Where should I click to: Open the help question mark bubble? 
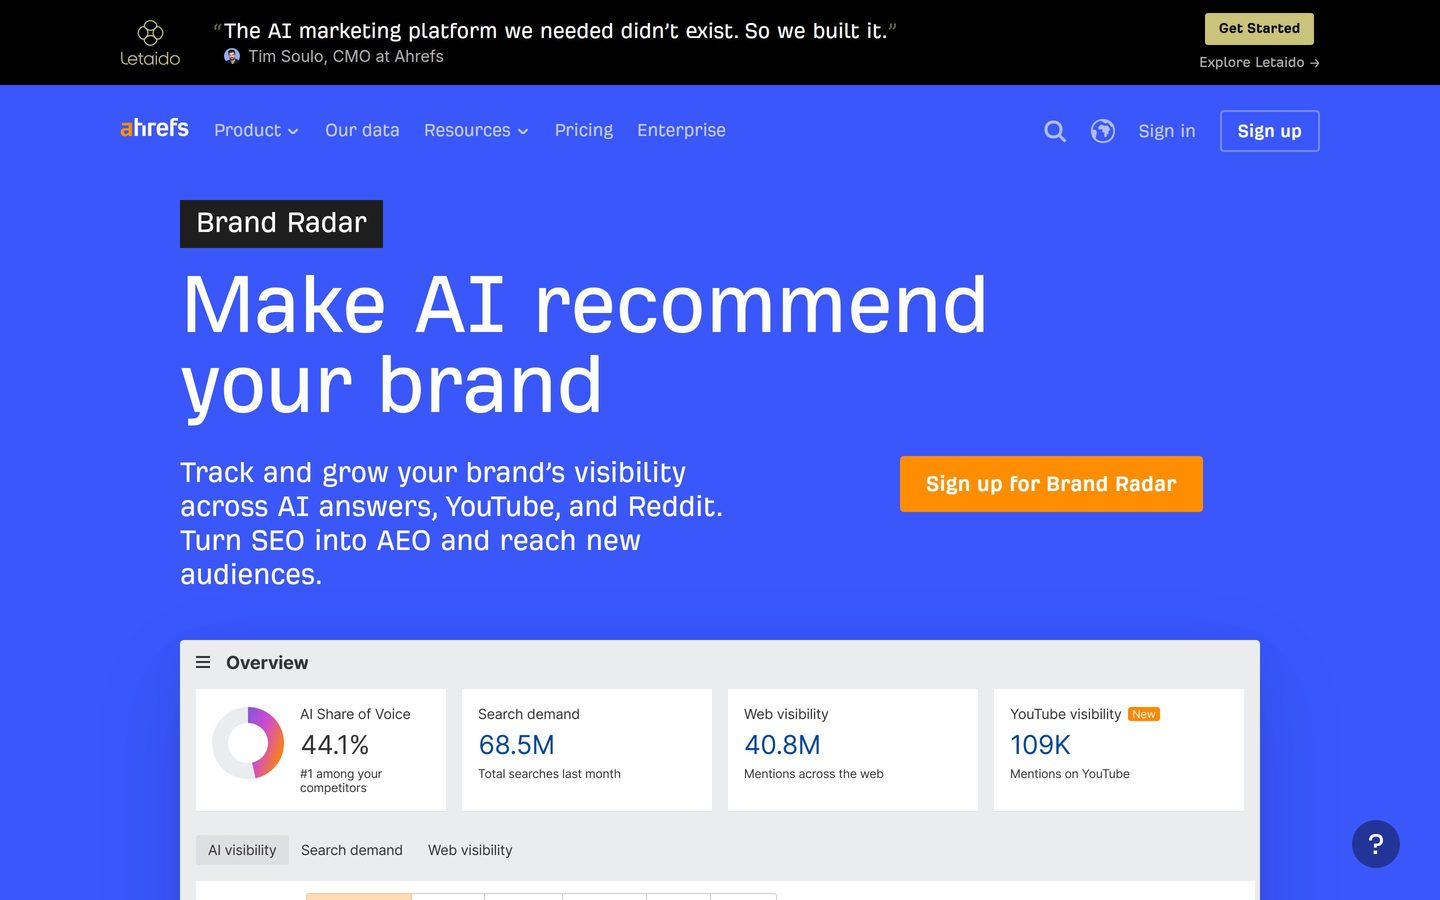click(x=1376, y=844)
